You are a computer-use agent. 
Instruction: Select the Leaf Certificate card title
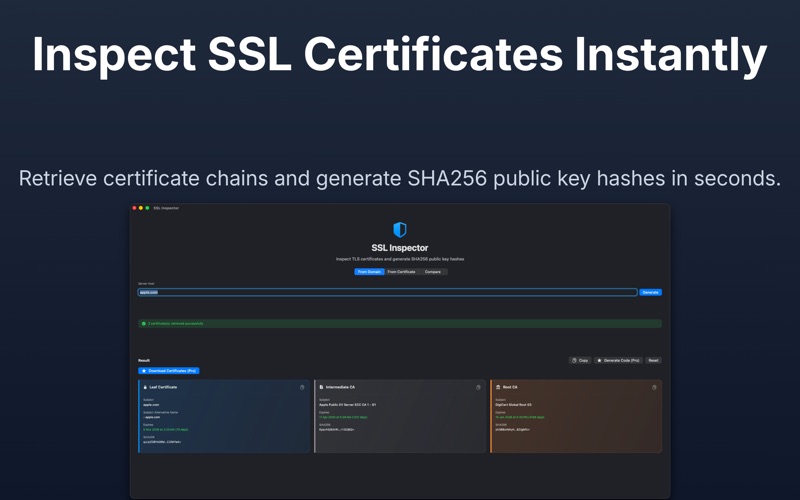[163, 387]
